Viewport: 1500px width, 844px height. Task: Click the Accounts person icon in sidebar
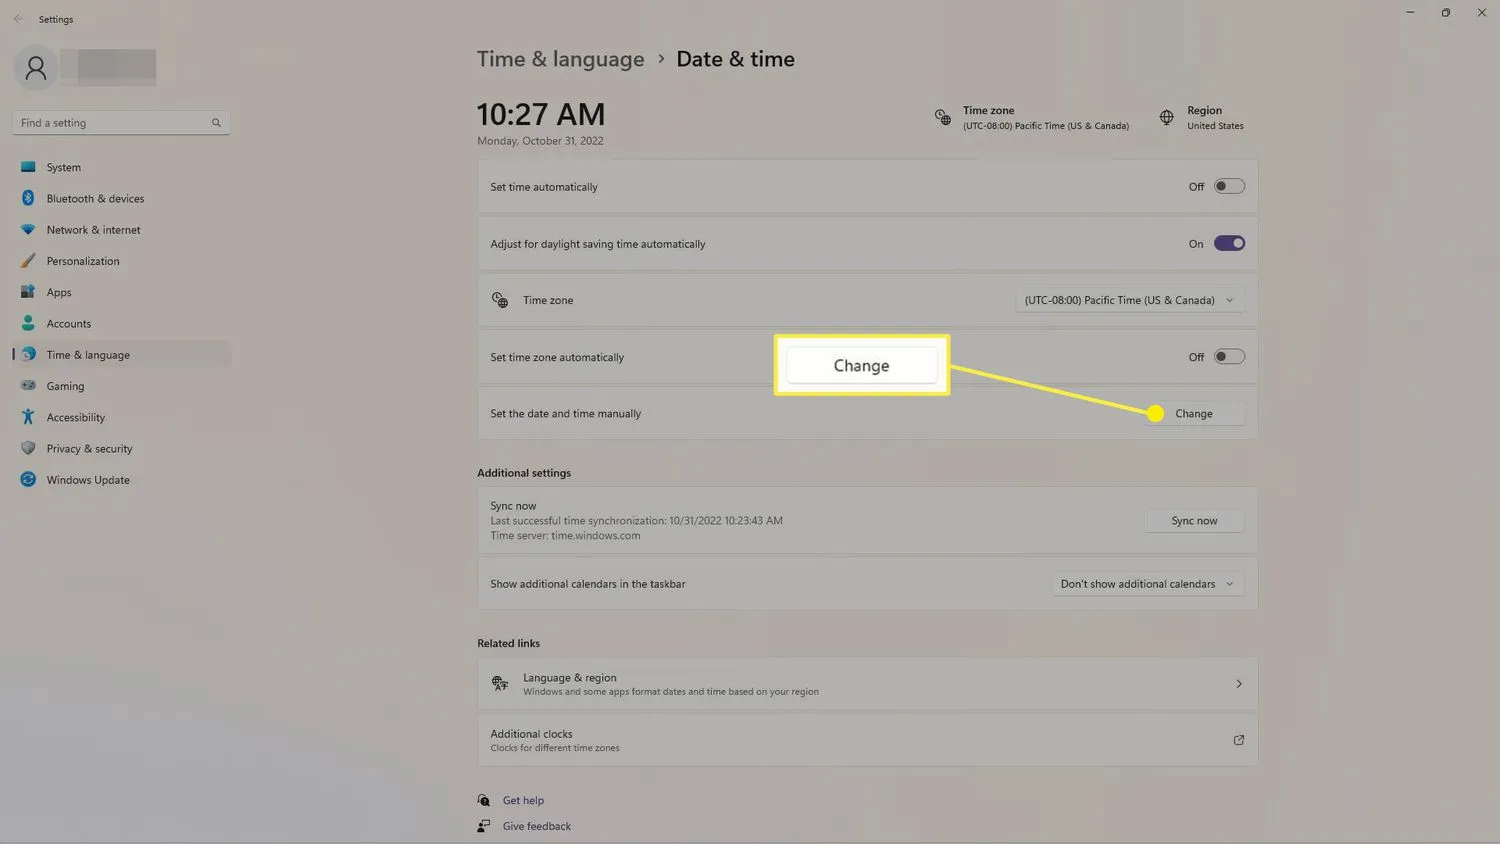click(x=28, y=323)
